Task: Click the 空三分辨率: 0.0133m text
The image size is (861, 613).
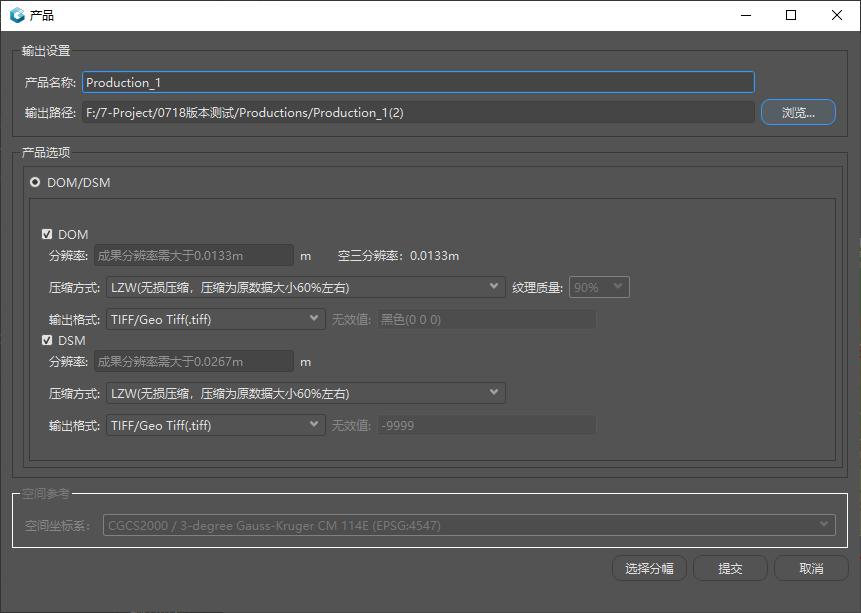Action: pos(398,256)
